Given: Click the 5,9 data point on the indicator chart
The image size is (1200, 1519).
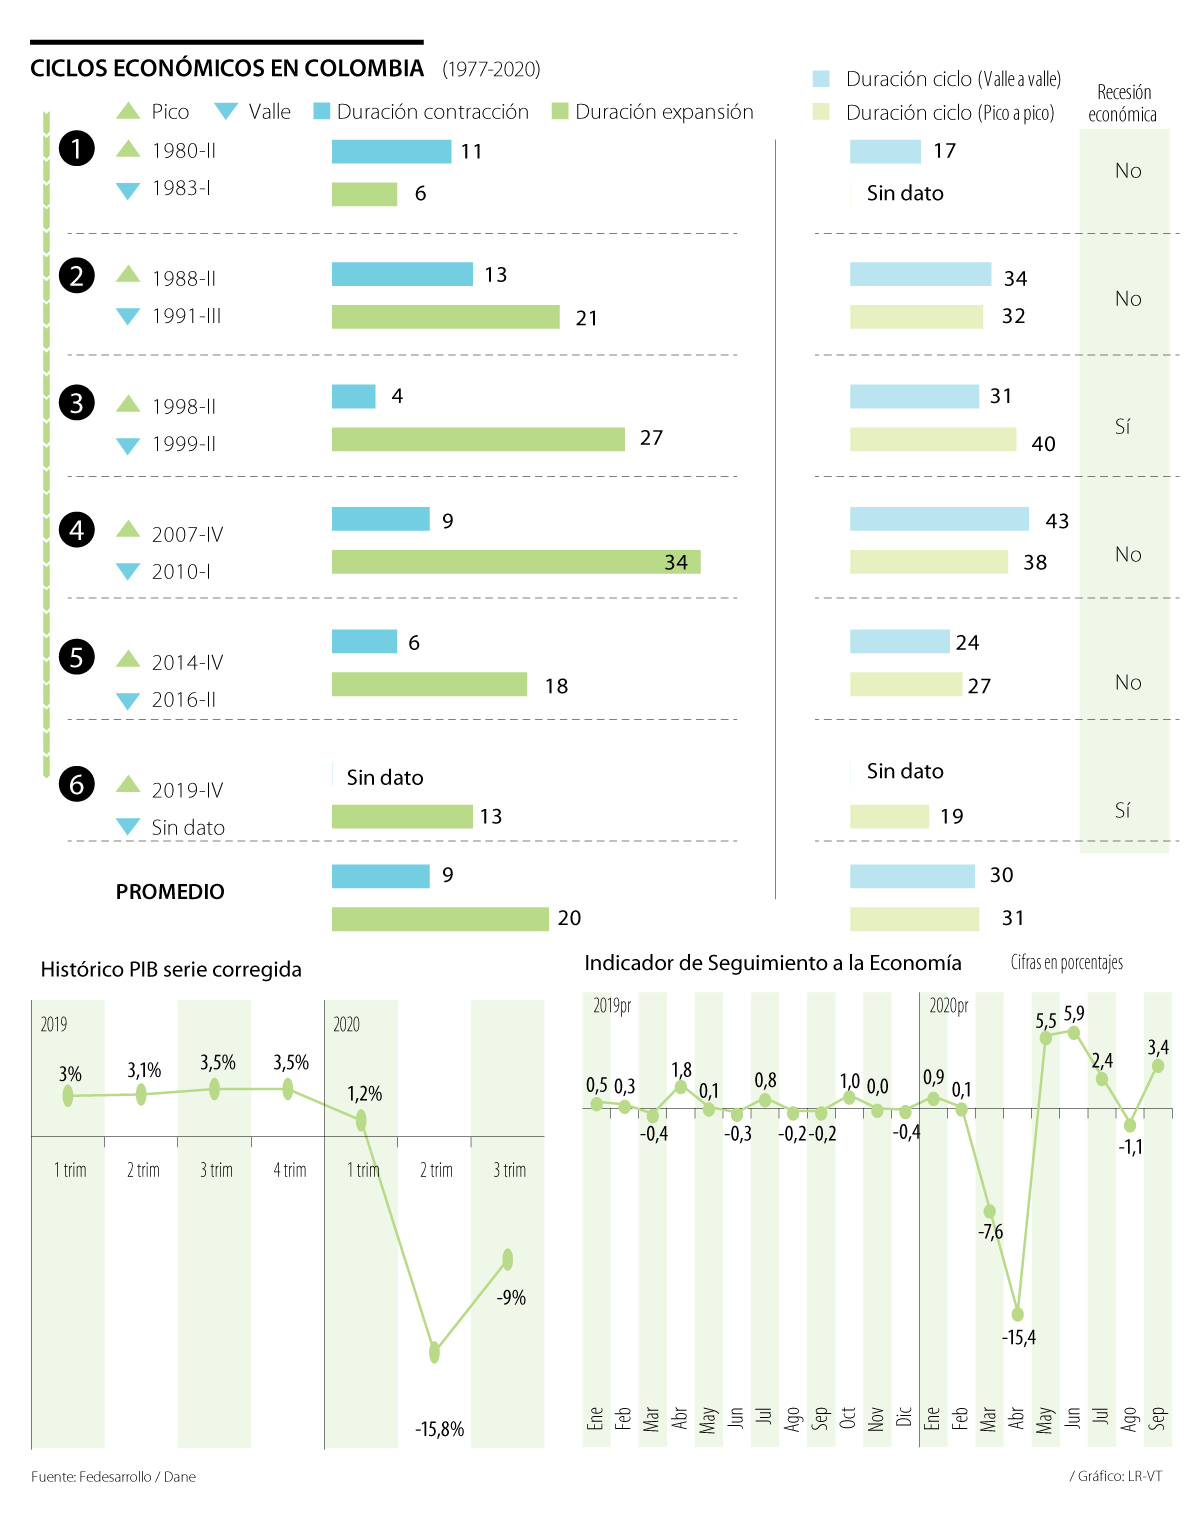Looking at the screenshot, I should pos(1074,1032).
